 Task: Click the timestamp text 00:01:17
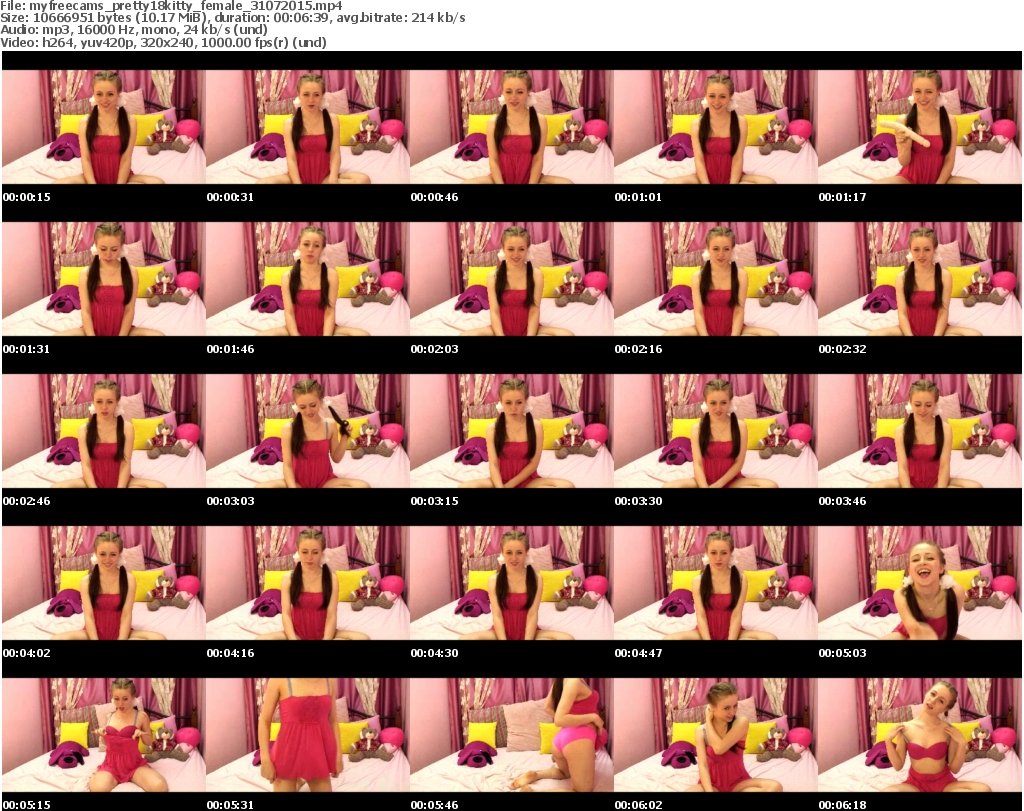(842, 197)
